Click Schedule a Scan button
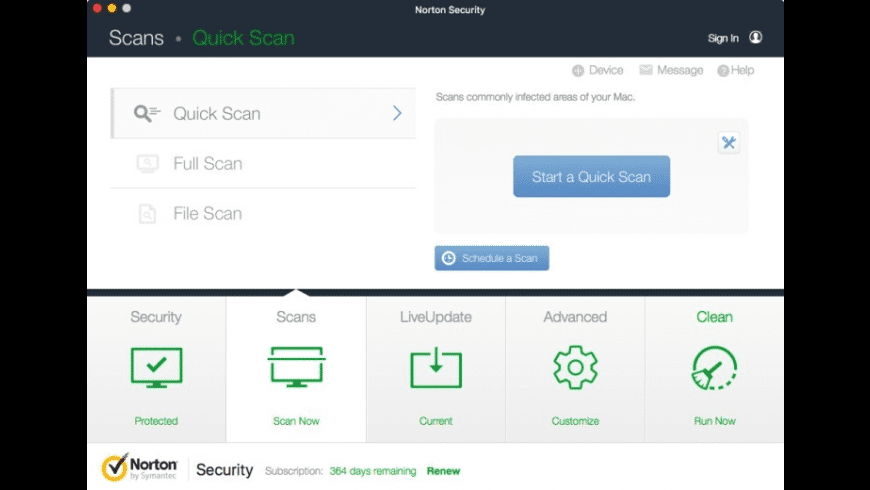This screenshot has height=490, width=870. [492, 258]
